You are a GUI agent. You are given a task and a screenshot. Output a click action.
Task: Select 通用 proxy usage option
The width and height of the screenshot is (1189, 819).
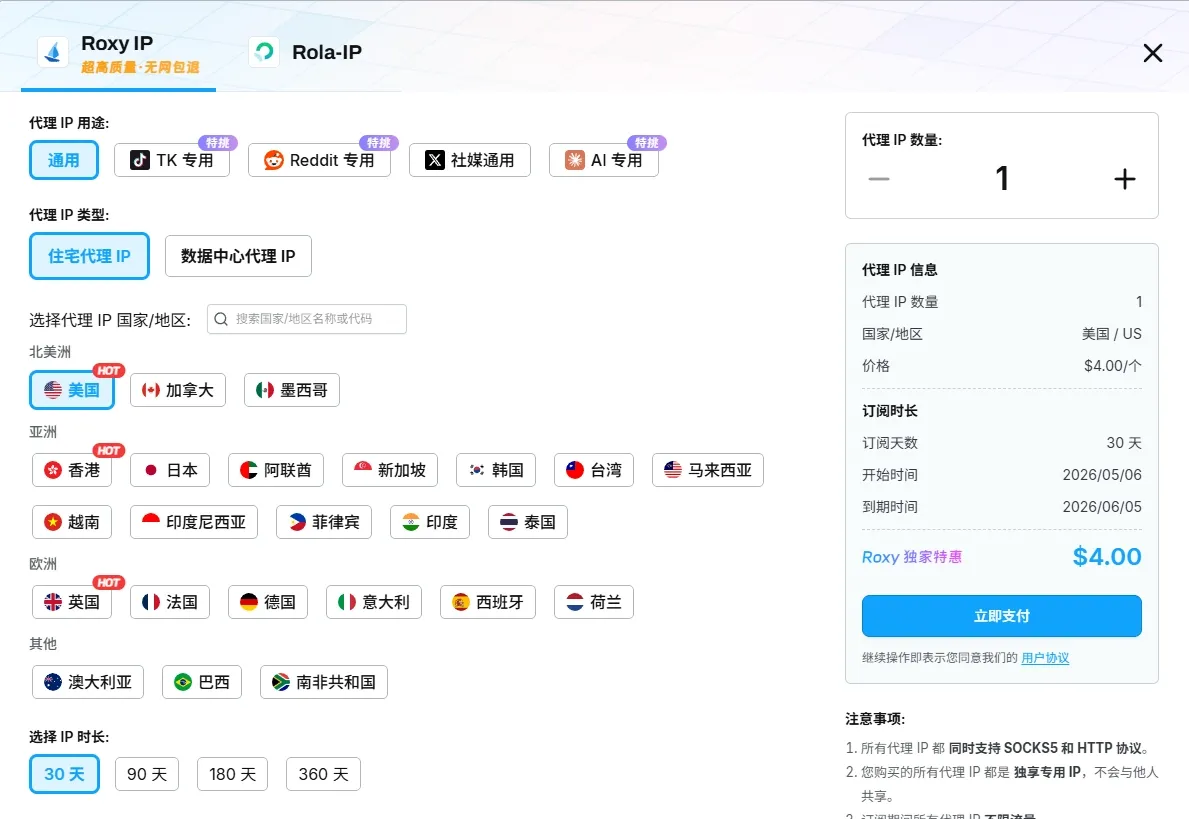pyautogui.click(x=64, y=160)
